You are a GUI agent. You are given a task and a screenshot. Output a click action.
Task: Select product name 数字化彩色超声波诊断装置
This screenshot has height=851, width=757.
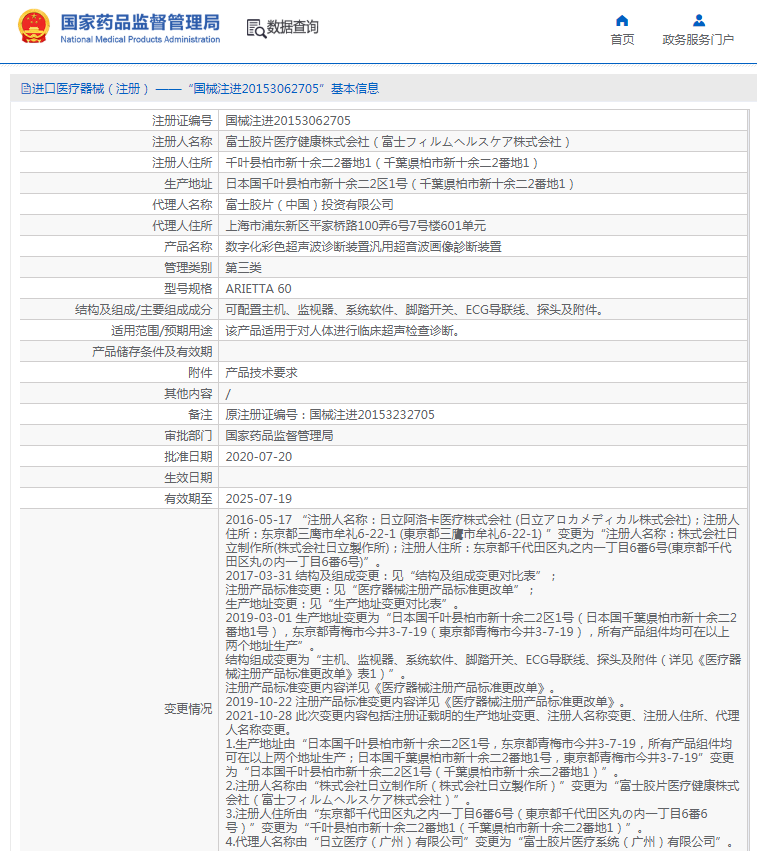tap(364, 247)
